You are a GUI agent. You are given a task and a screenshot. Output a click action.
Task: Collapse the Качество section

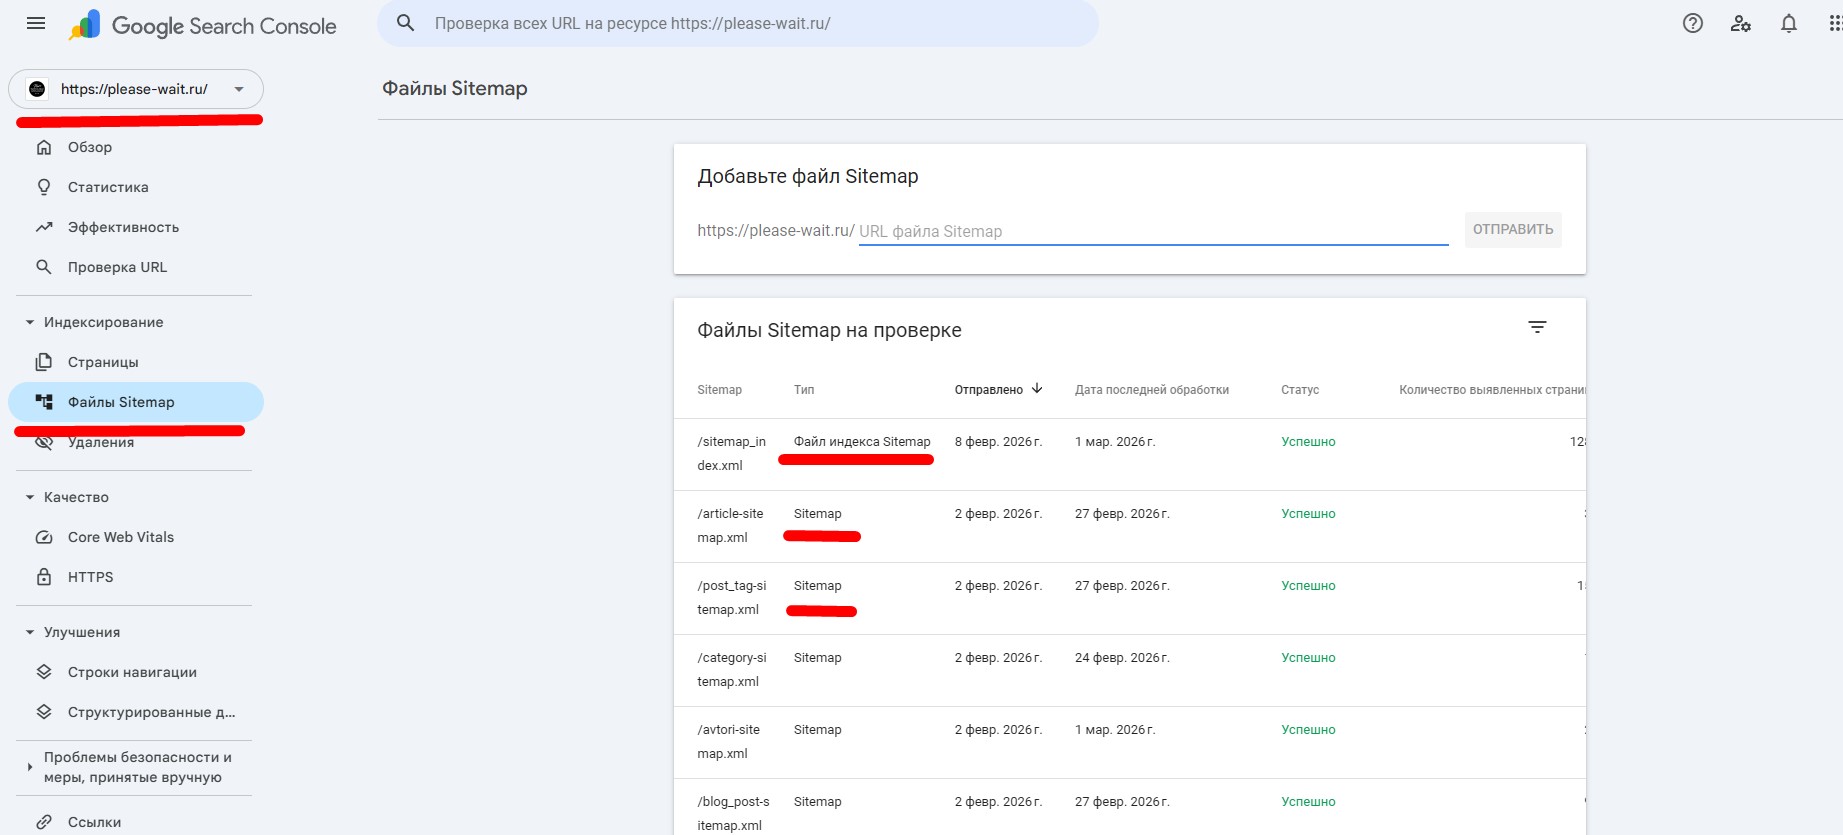pos(30,497)
